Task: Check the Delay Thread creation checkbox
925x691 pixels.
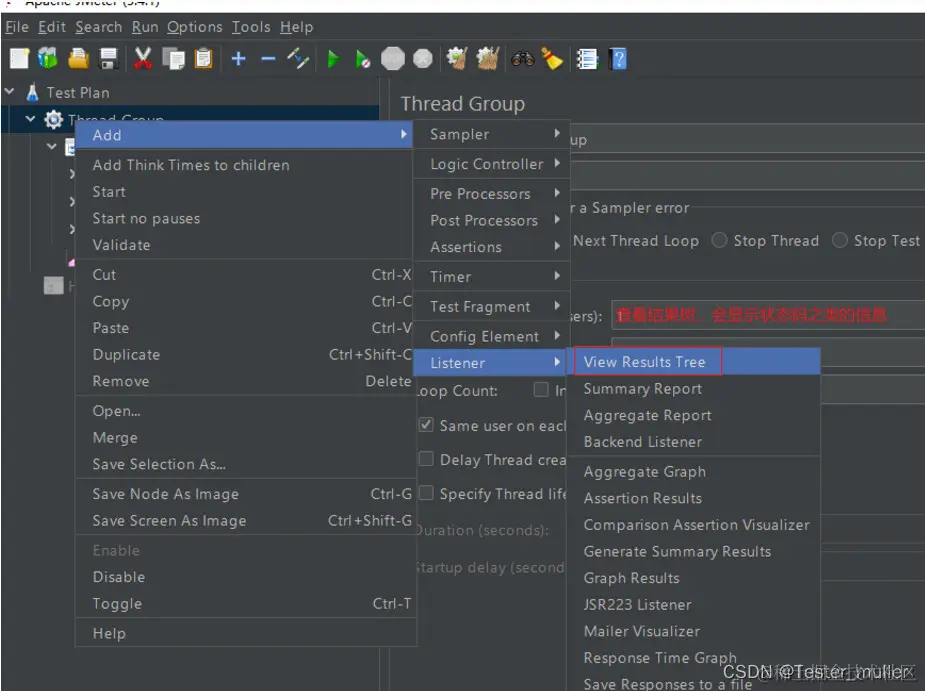Action: pyautogui.click(x=426, y=459)
